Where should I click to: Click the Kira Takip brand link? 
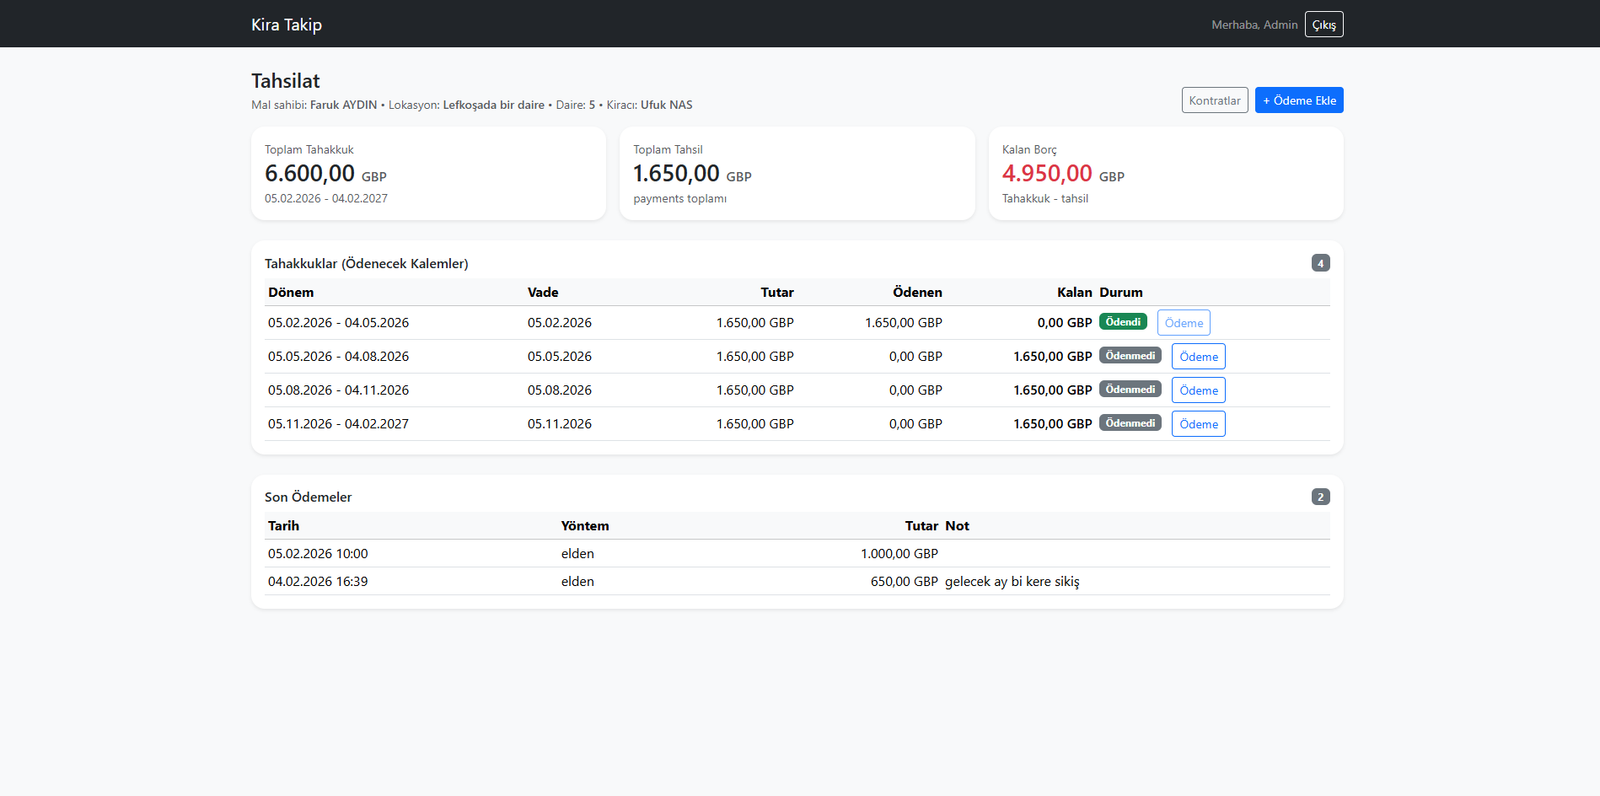tap(286, 25)
